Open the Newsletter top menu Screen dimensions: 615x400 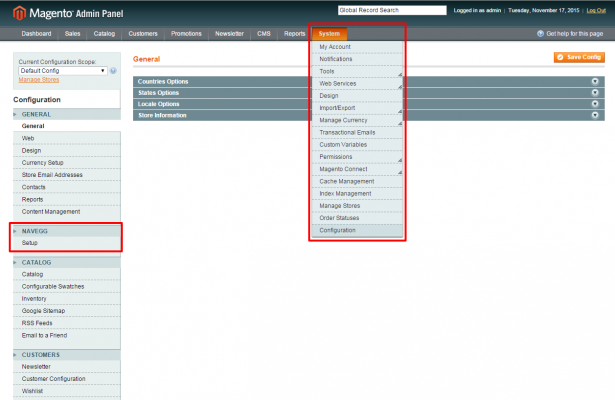[x=229, y=34]
